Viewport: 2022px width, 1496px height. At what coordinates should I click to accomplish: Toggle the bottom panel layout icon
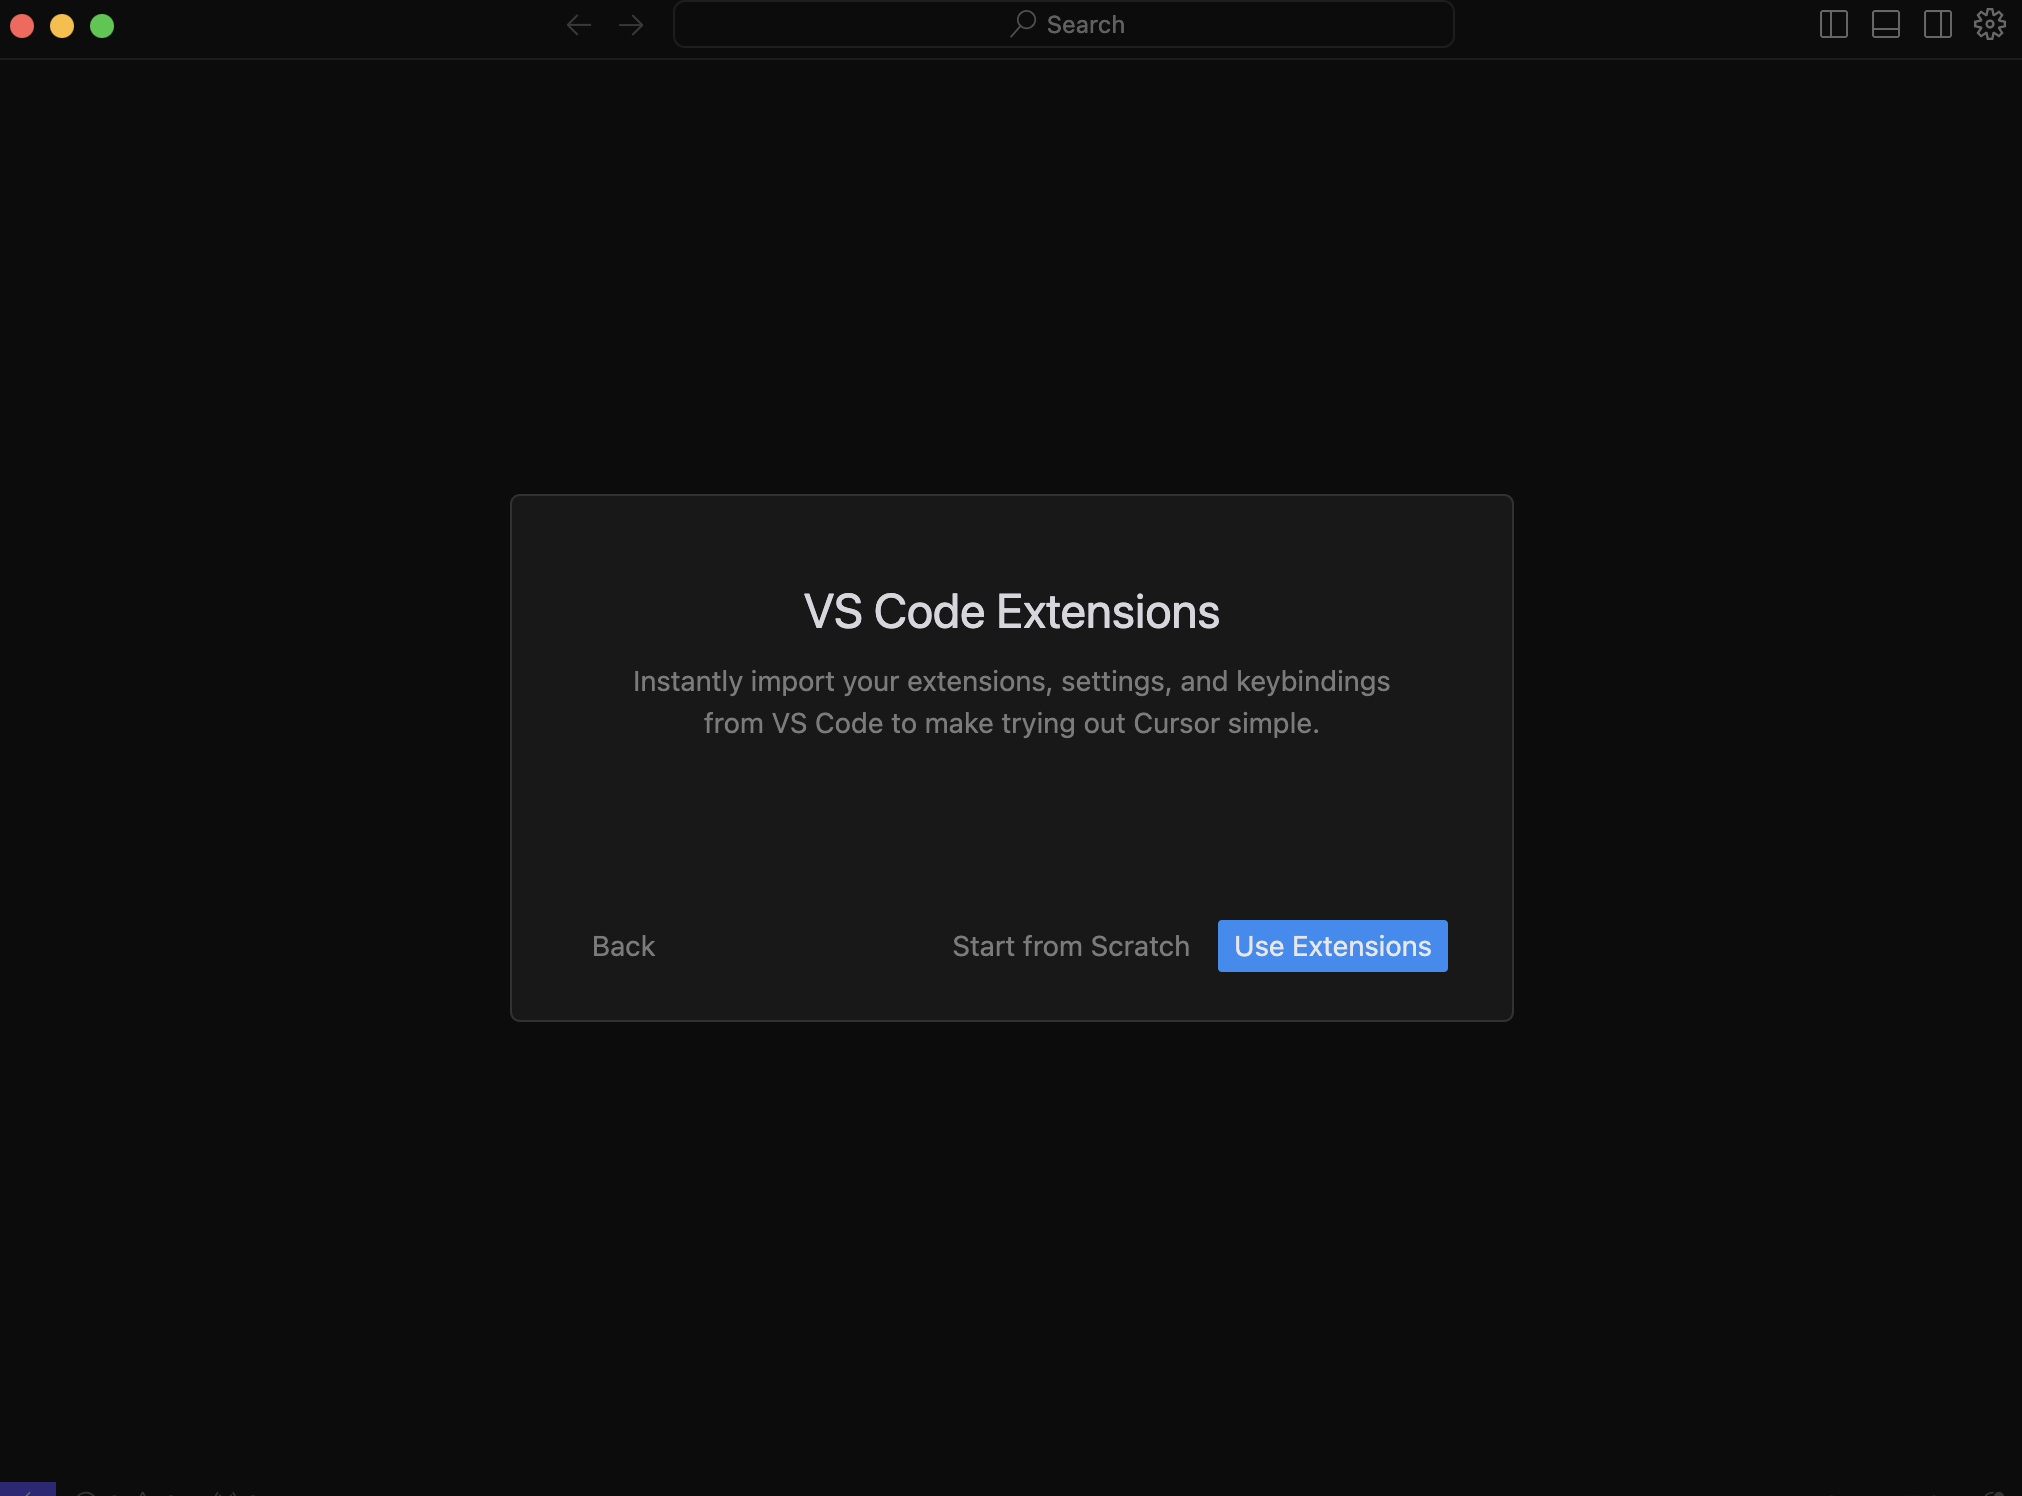(x=1885, y=24)
